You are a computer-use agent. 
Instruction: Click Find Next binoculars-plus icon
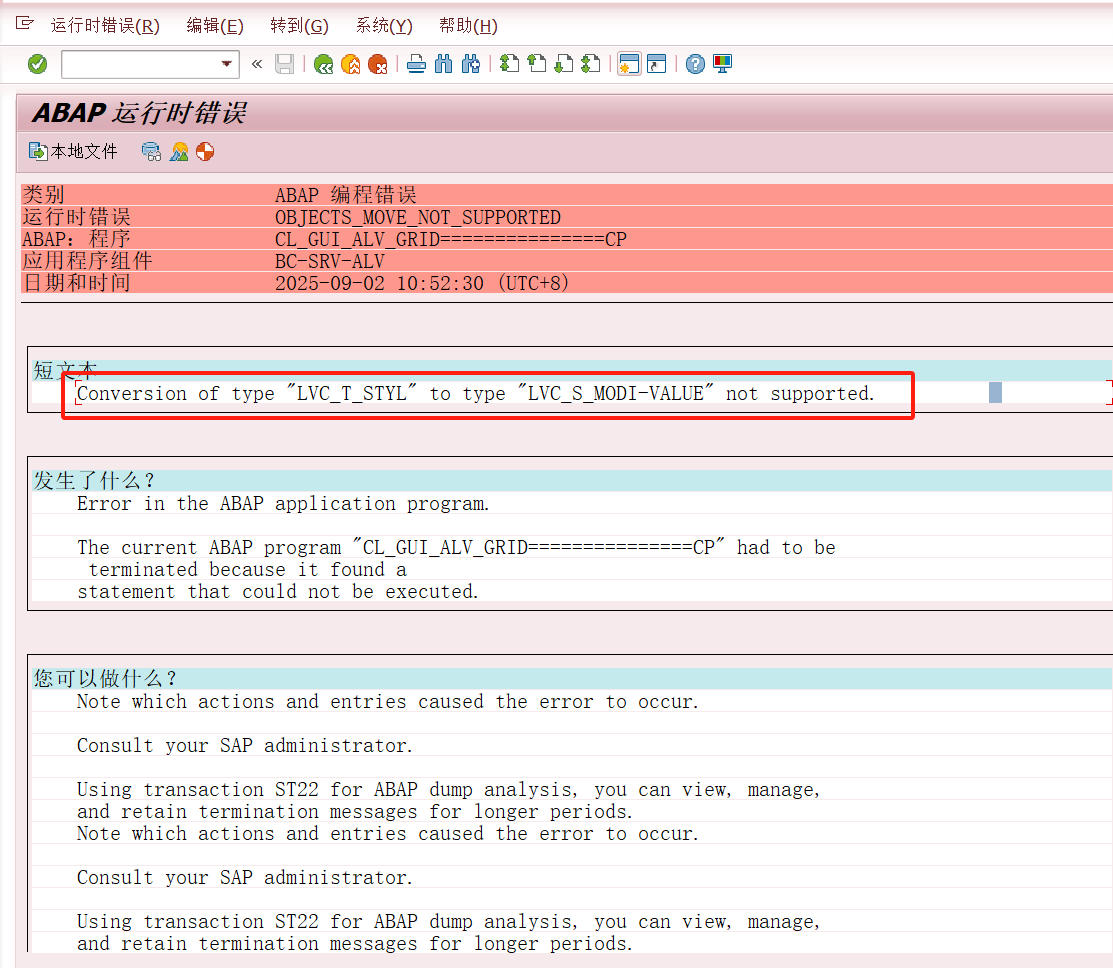471,65
